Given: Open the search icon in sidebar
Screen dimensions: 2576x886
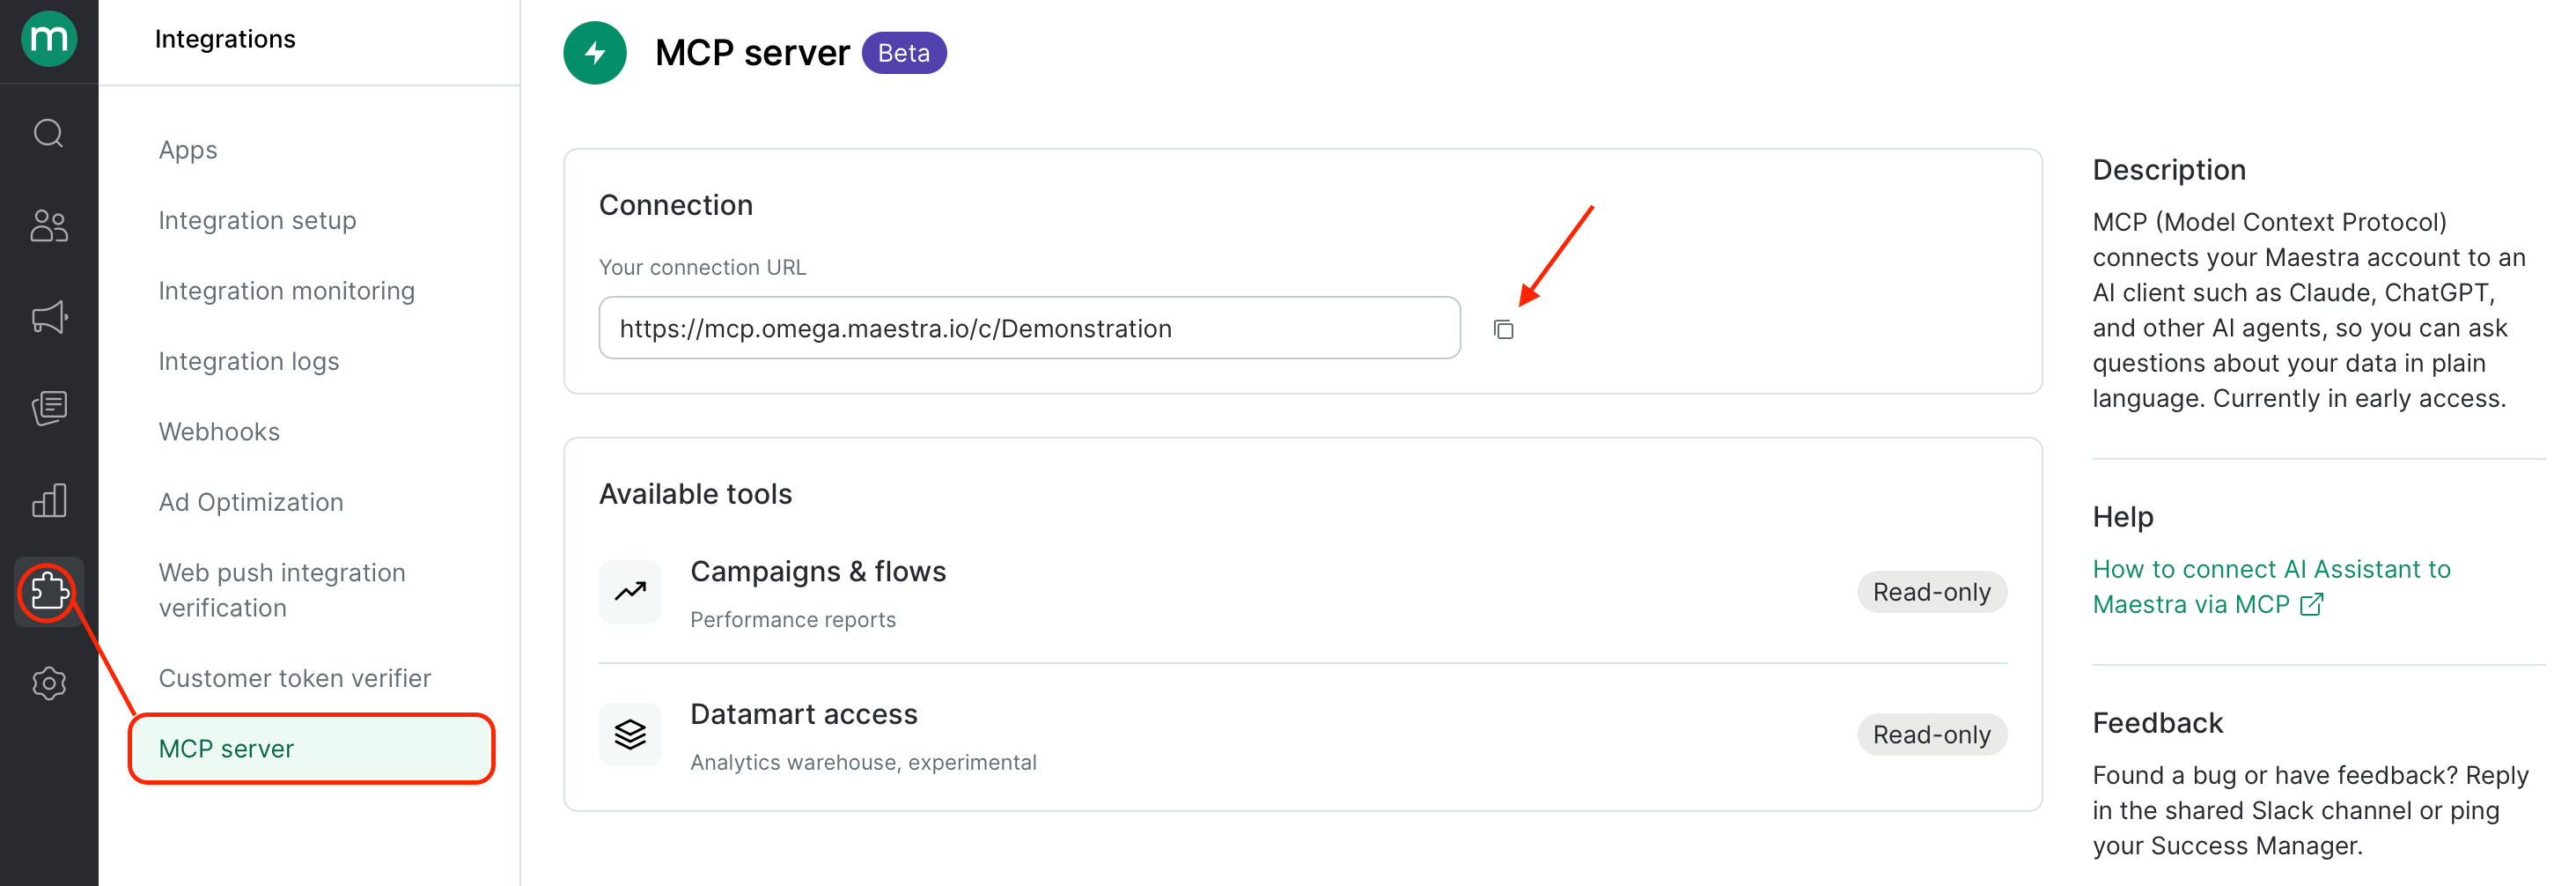Looking at the screenshot, I should [49, 133].
